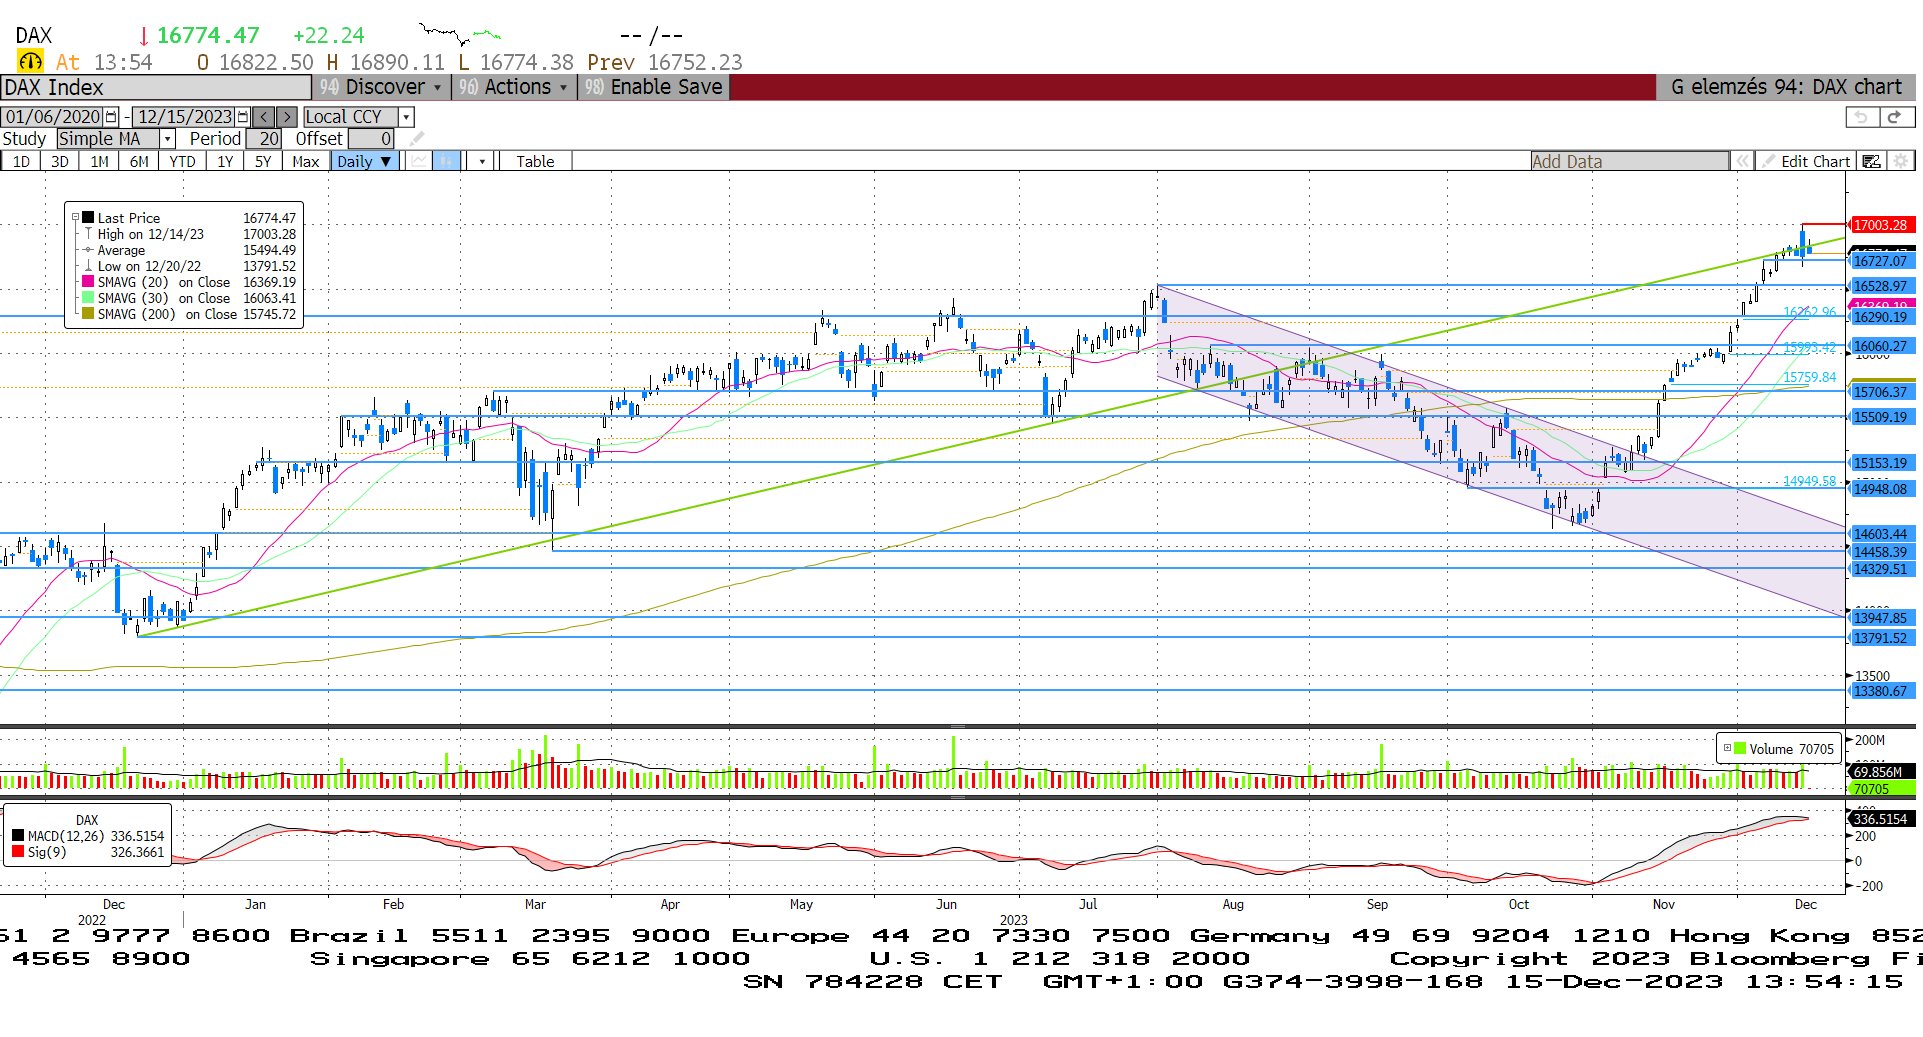Select the candlestick chart type icon
1923x1037 pixels.
tap(446, 161)
